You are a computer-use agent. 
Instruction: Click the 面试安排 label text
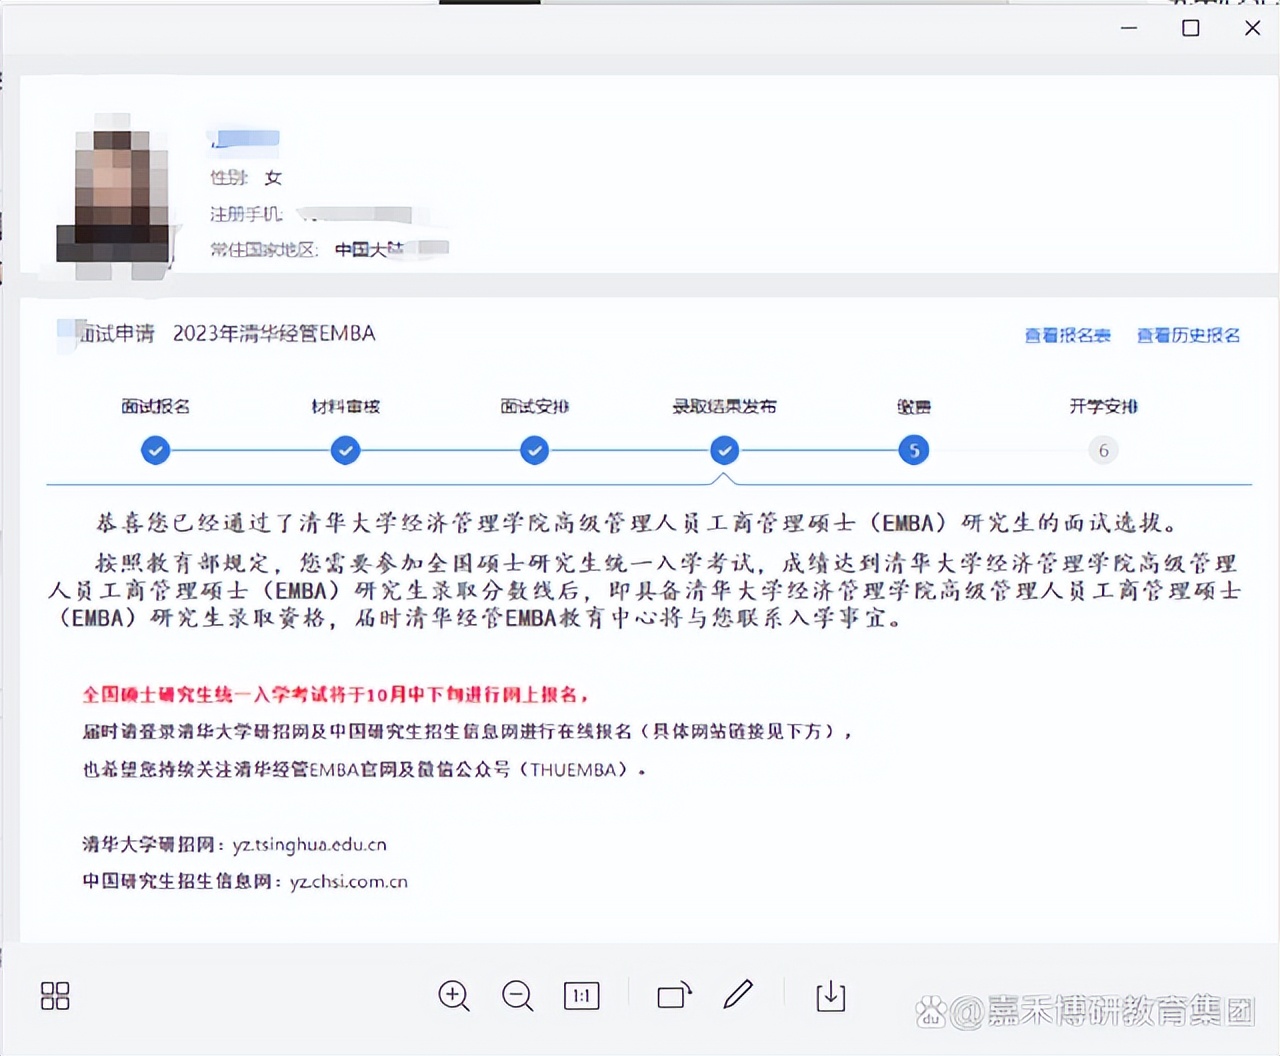[534, 406]
